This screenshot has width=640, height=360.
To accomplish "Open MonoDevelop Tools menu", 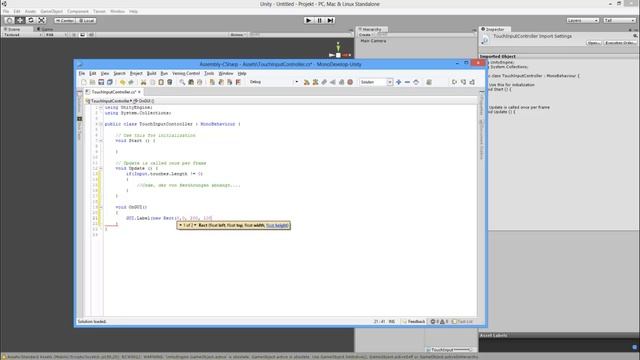I will click(x=209, y=73).
